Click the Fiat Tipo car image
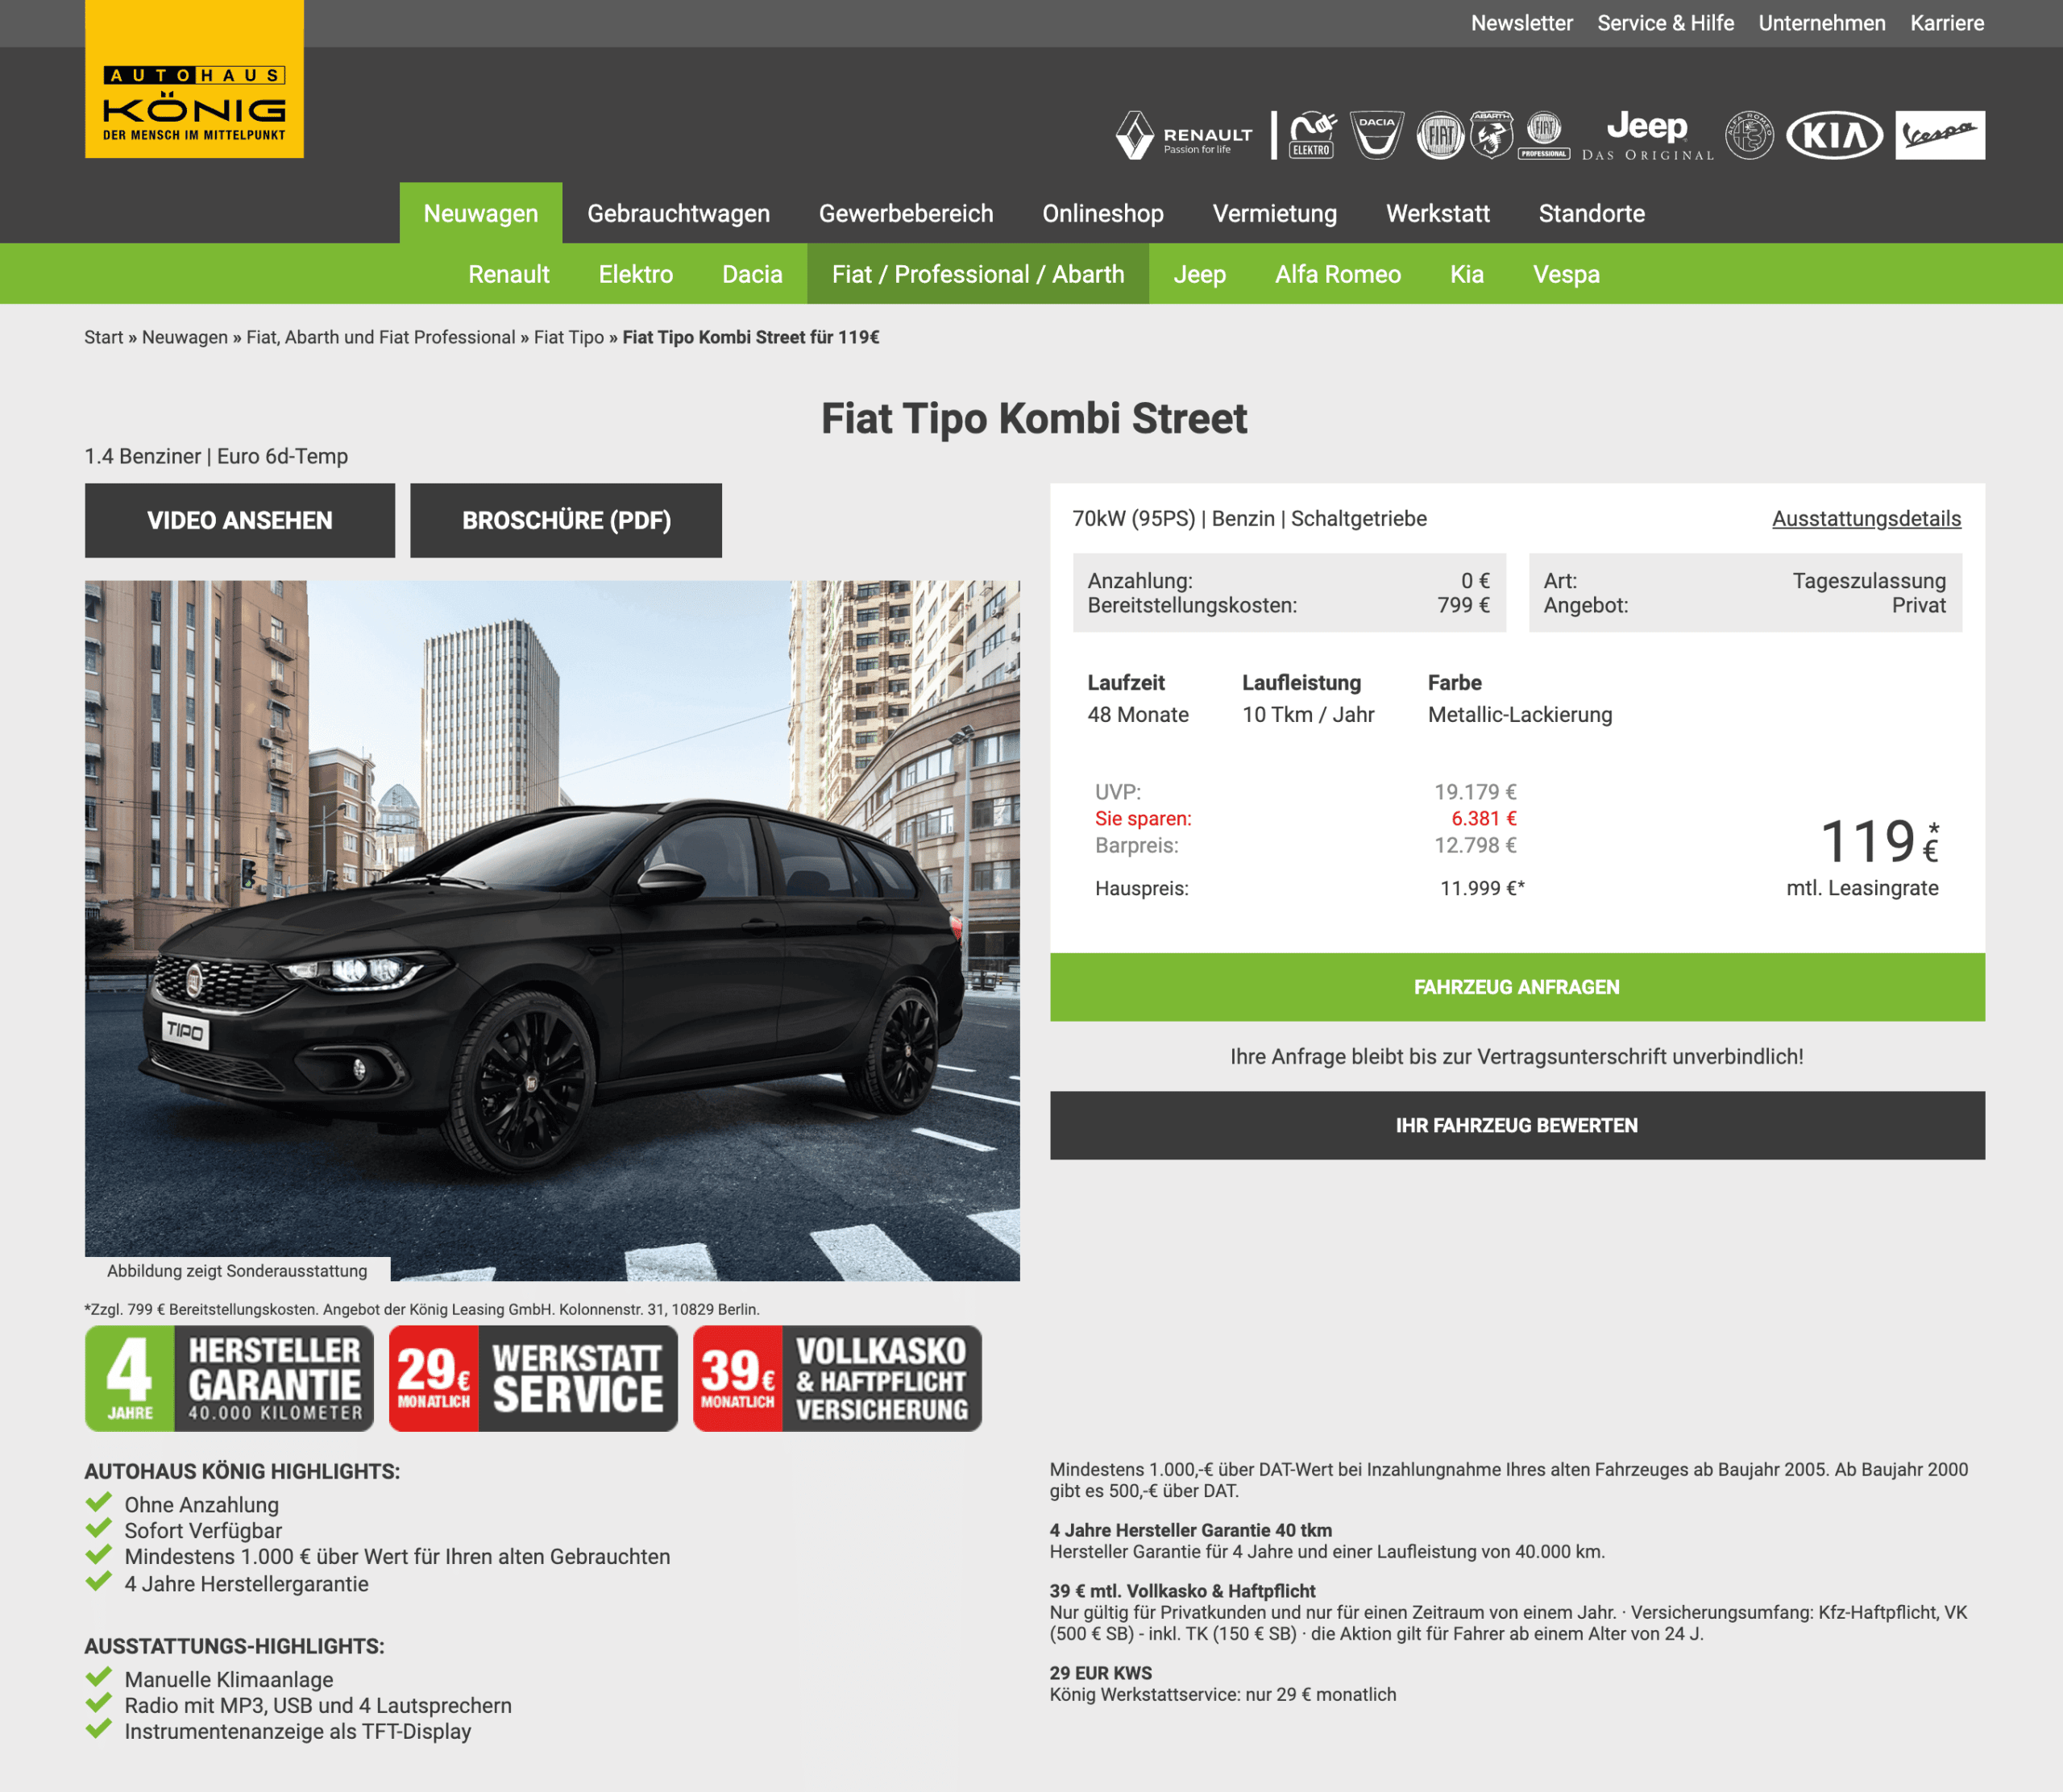The image size is (2063, 1792). coord(552,930)
